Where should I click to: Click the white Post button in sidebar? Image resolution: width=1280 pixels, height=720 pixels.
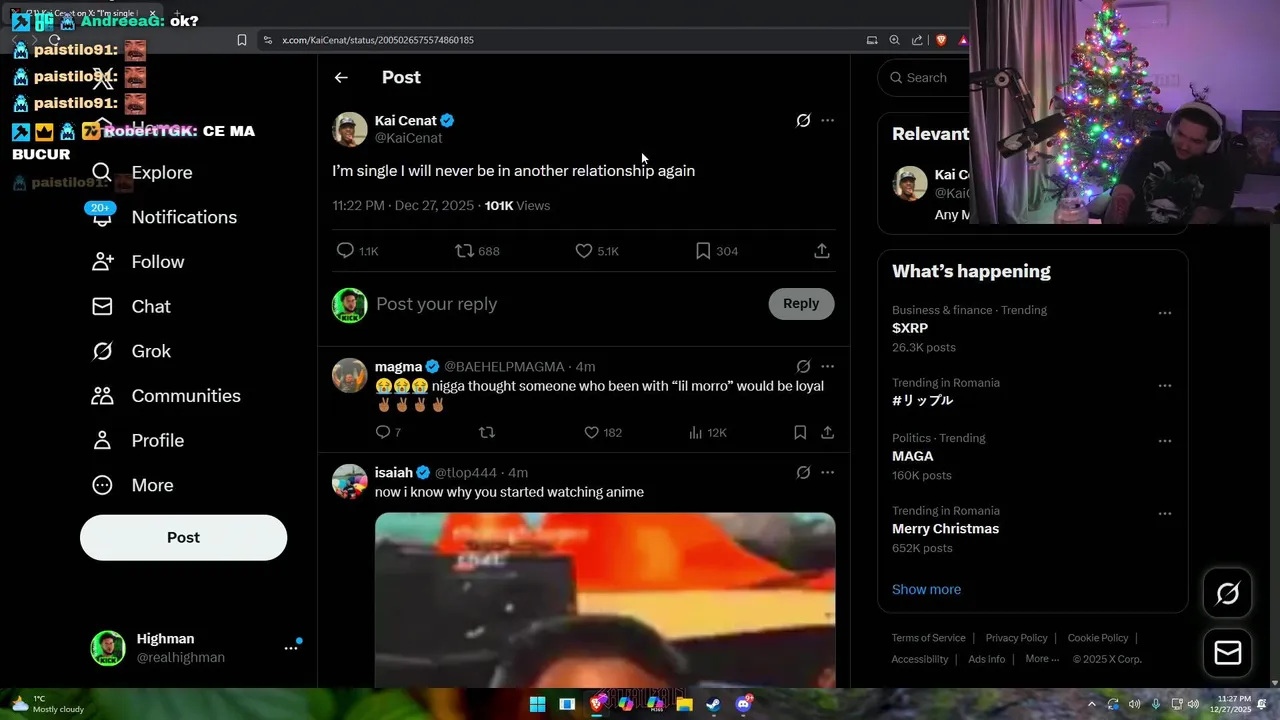coord(183,538)
